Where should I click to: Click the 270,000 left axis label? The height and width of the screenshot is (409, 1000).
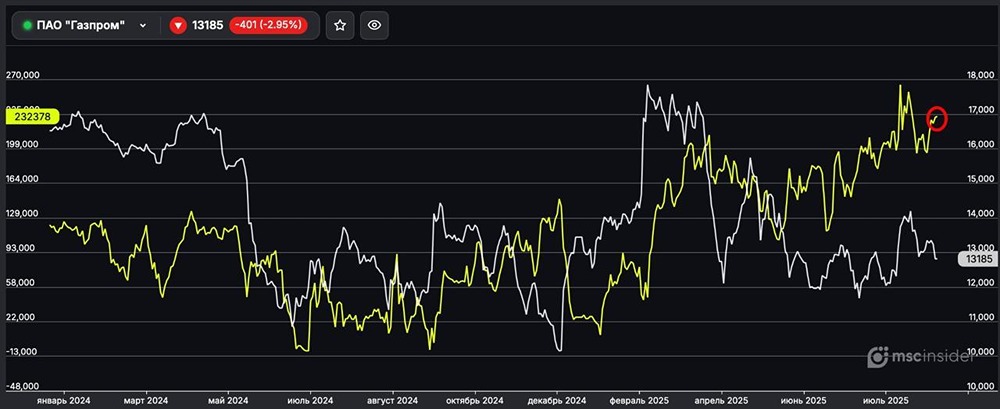pyautogui.click(x=24, y=76)
